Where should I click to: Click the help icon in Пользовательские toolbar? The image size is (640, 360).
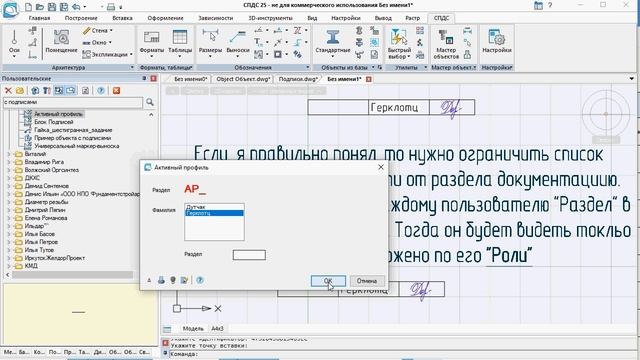[x=101, y=91]
